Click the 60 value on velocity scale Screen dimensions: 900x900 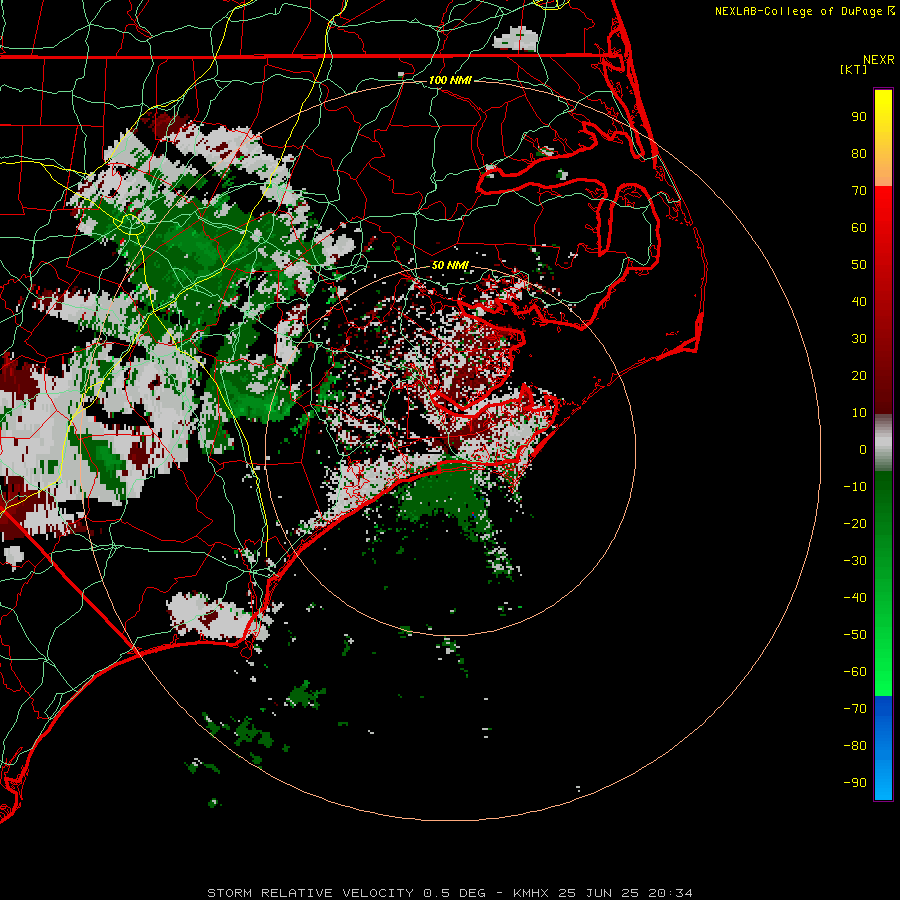click(859, 228)
